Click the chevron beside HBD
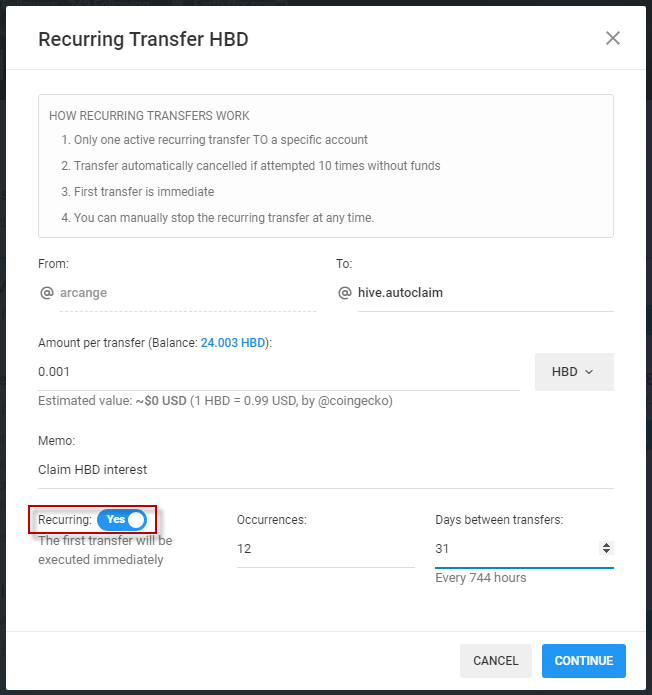The width and height of the screenshot is (652, 695). (x=589, y=372)
